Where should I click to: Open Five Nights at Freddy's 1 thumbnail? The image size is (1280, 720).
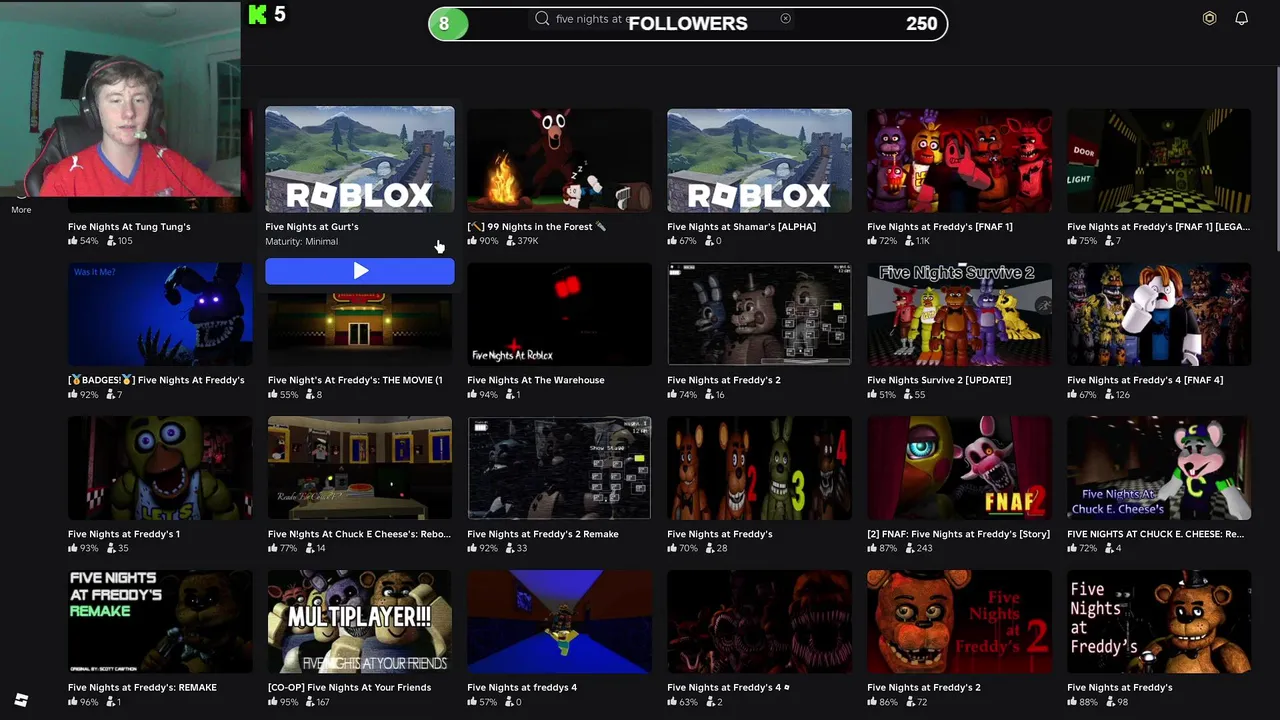click(x=160, y=468)
